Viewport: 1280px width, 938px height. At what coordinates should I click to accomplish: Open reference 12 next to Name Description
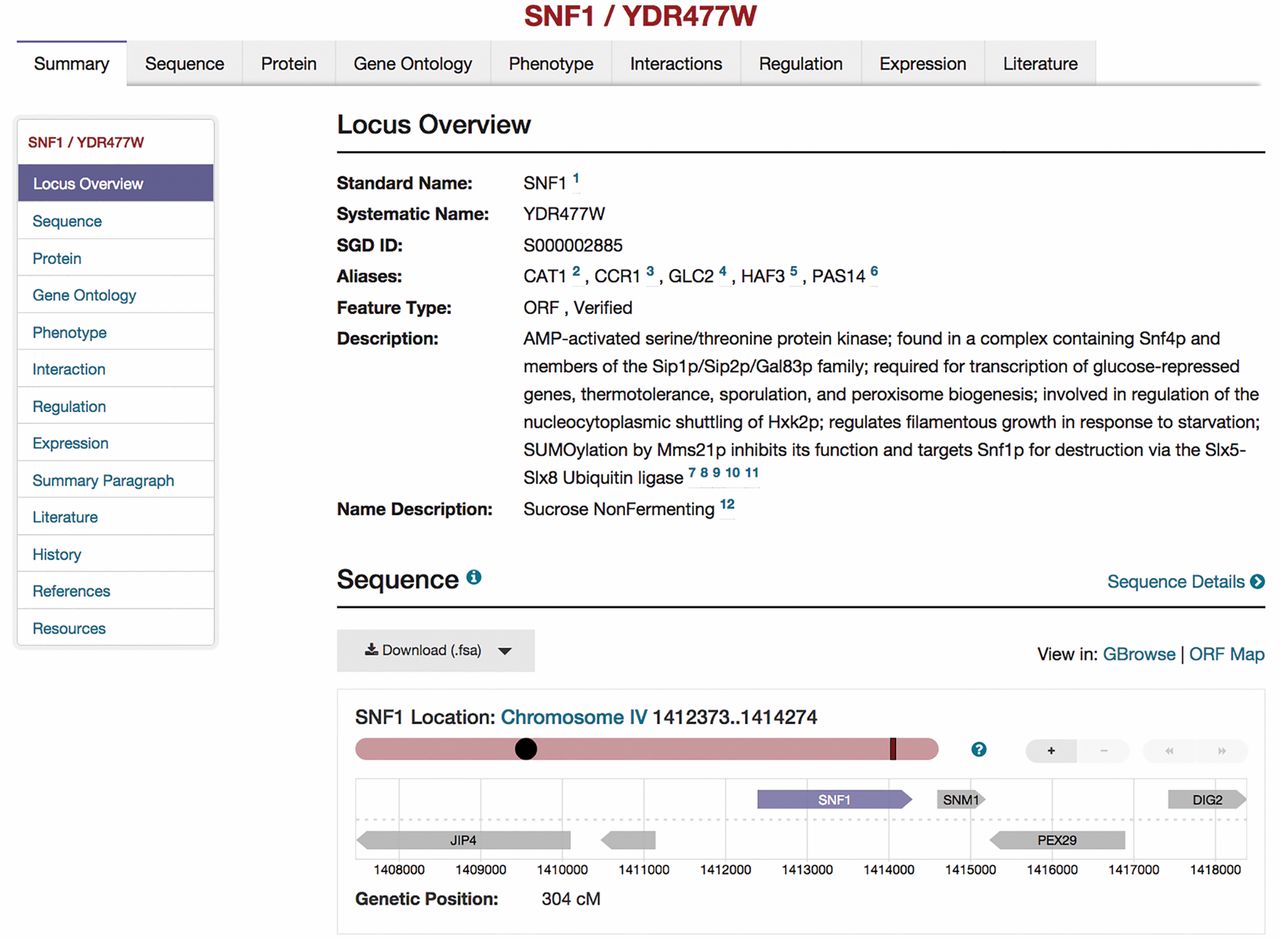coord(727,505)
